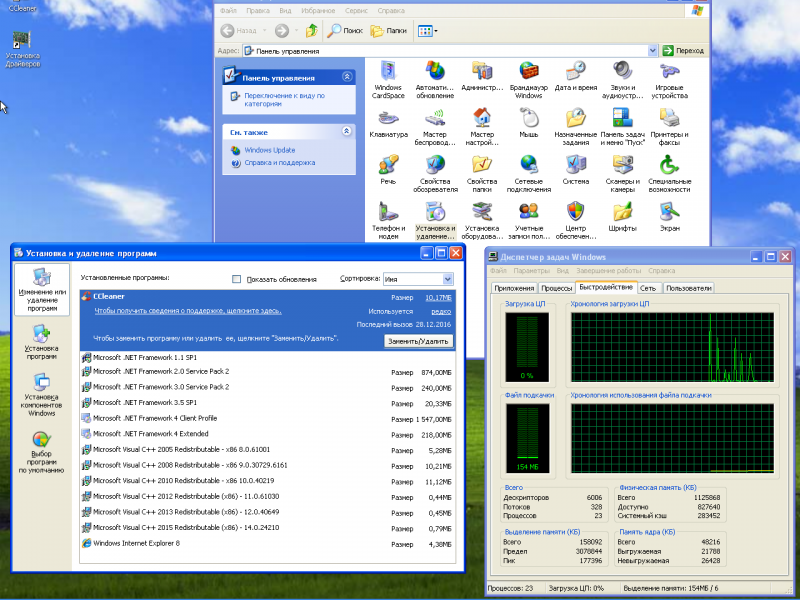Switch to the Сеть tab
Screen dimensions: 800x600
(x=648, y=288)
